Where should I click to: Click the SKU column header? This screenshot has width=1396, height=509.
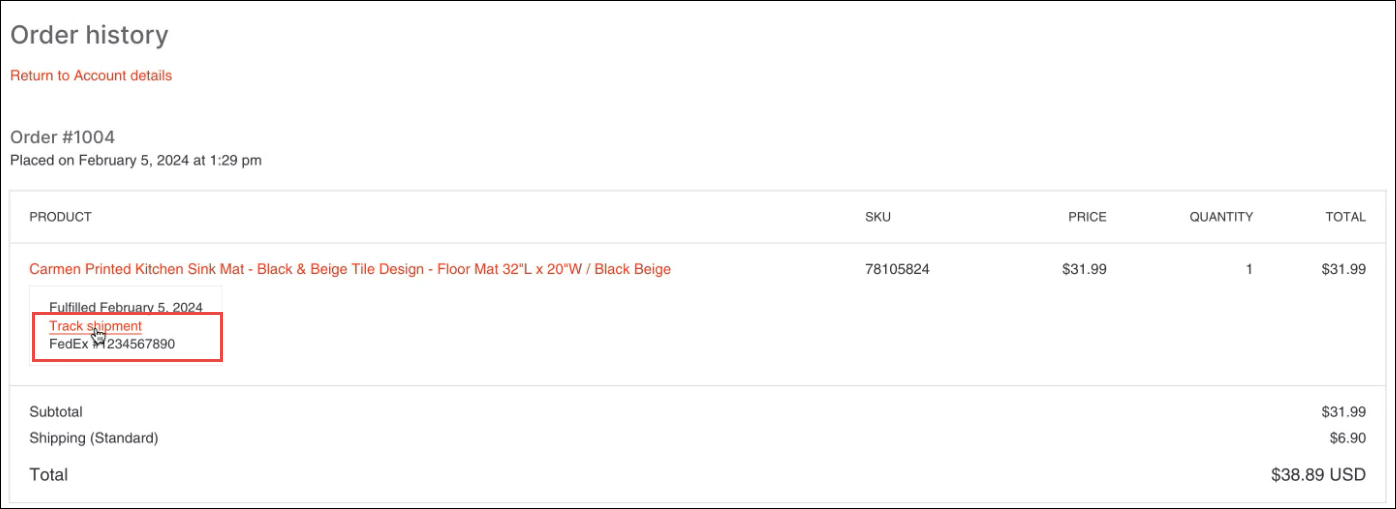pyautogui.click(x=878, y=217)
